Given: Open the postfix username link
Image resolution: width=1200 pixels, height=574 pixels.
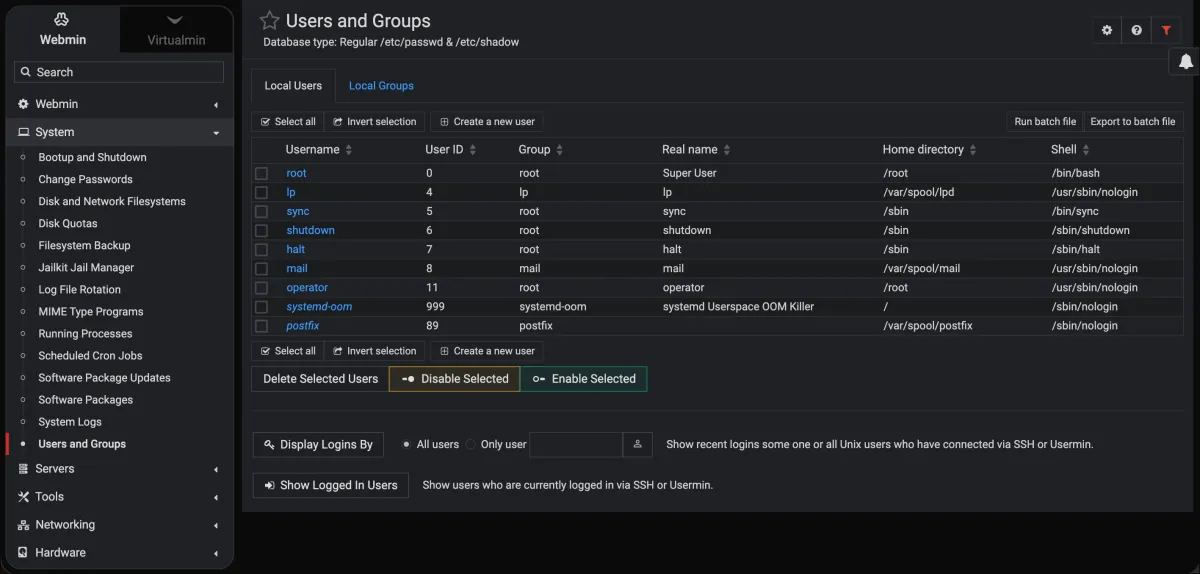Looking at the screenshot, I should [x=303, y=326].
